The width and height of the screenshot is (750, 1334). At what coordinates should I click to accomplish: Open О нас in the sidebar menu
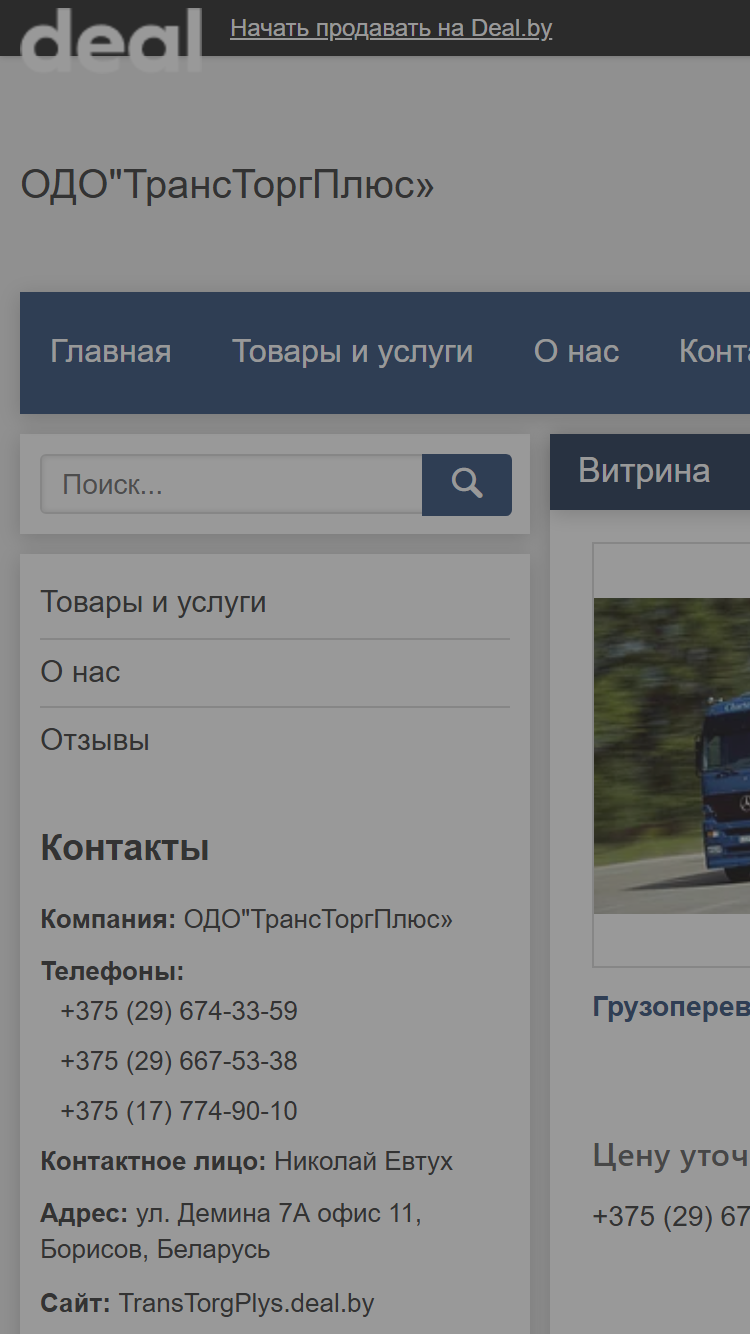[x=80, y=672]
